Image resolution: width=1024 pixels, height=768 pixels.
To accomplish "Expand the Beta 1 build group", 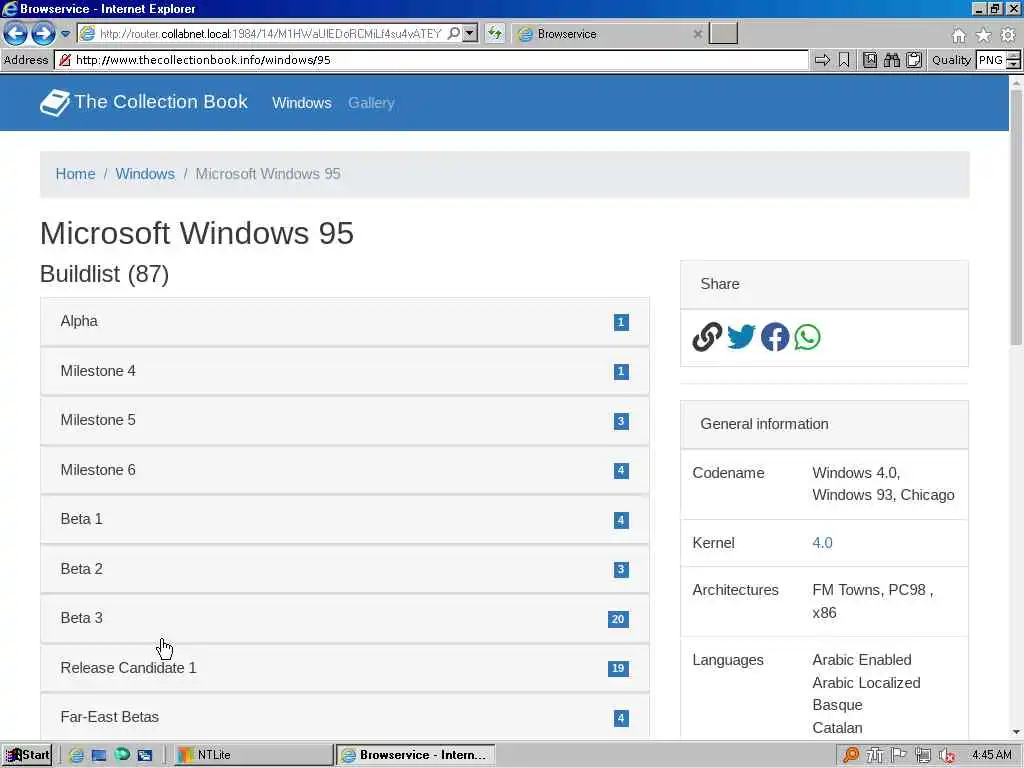I will tap(345, 519).
